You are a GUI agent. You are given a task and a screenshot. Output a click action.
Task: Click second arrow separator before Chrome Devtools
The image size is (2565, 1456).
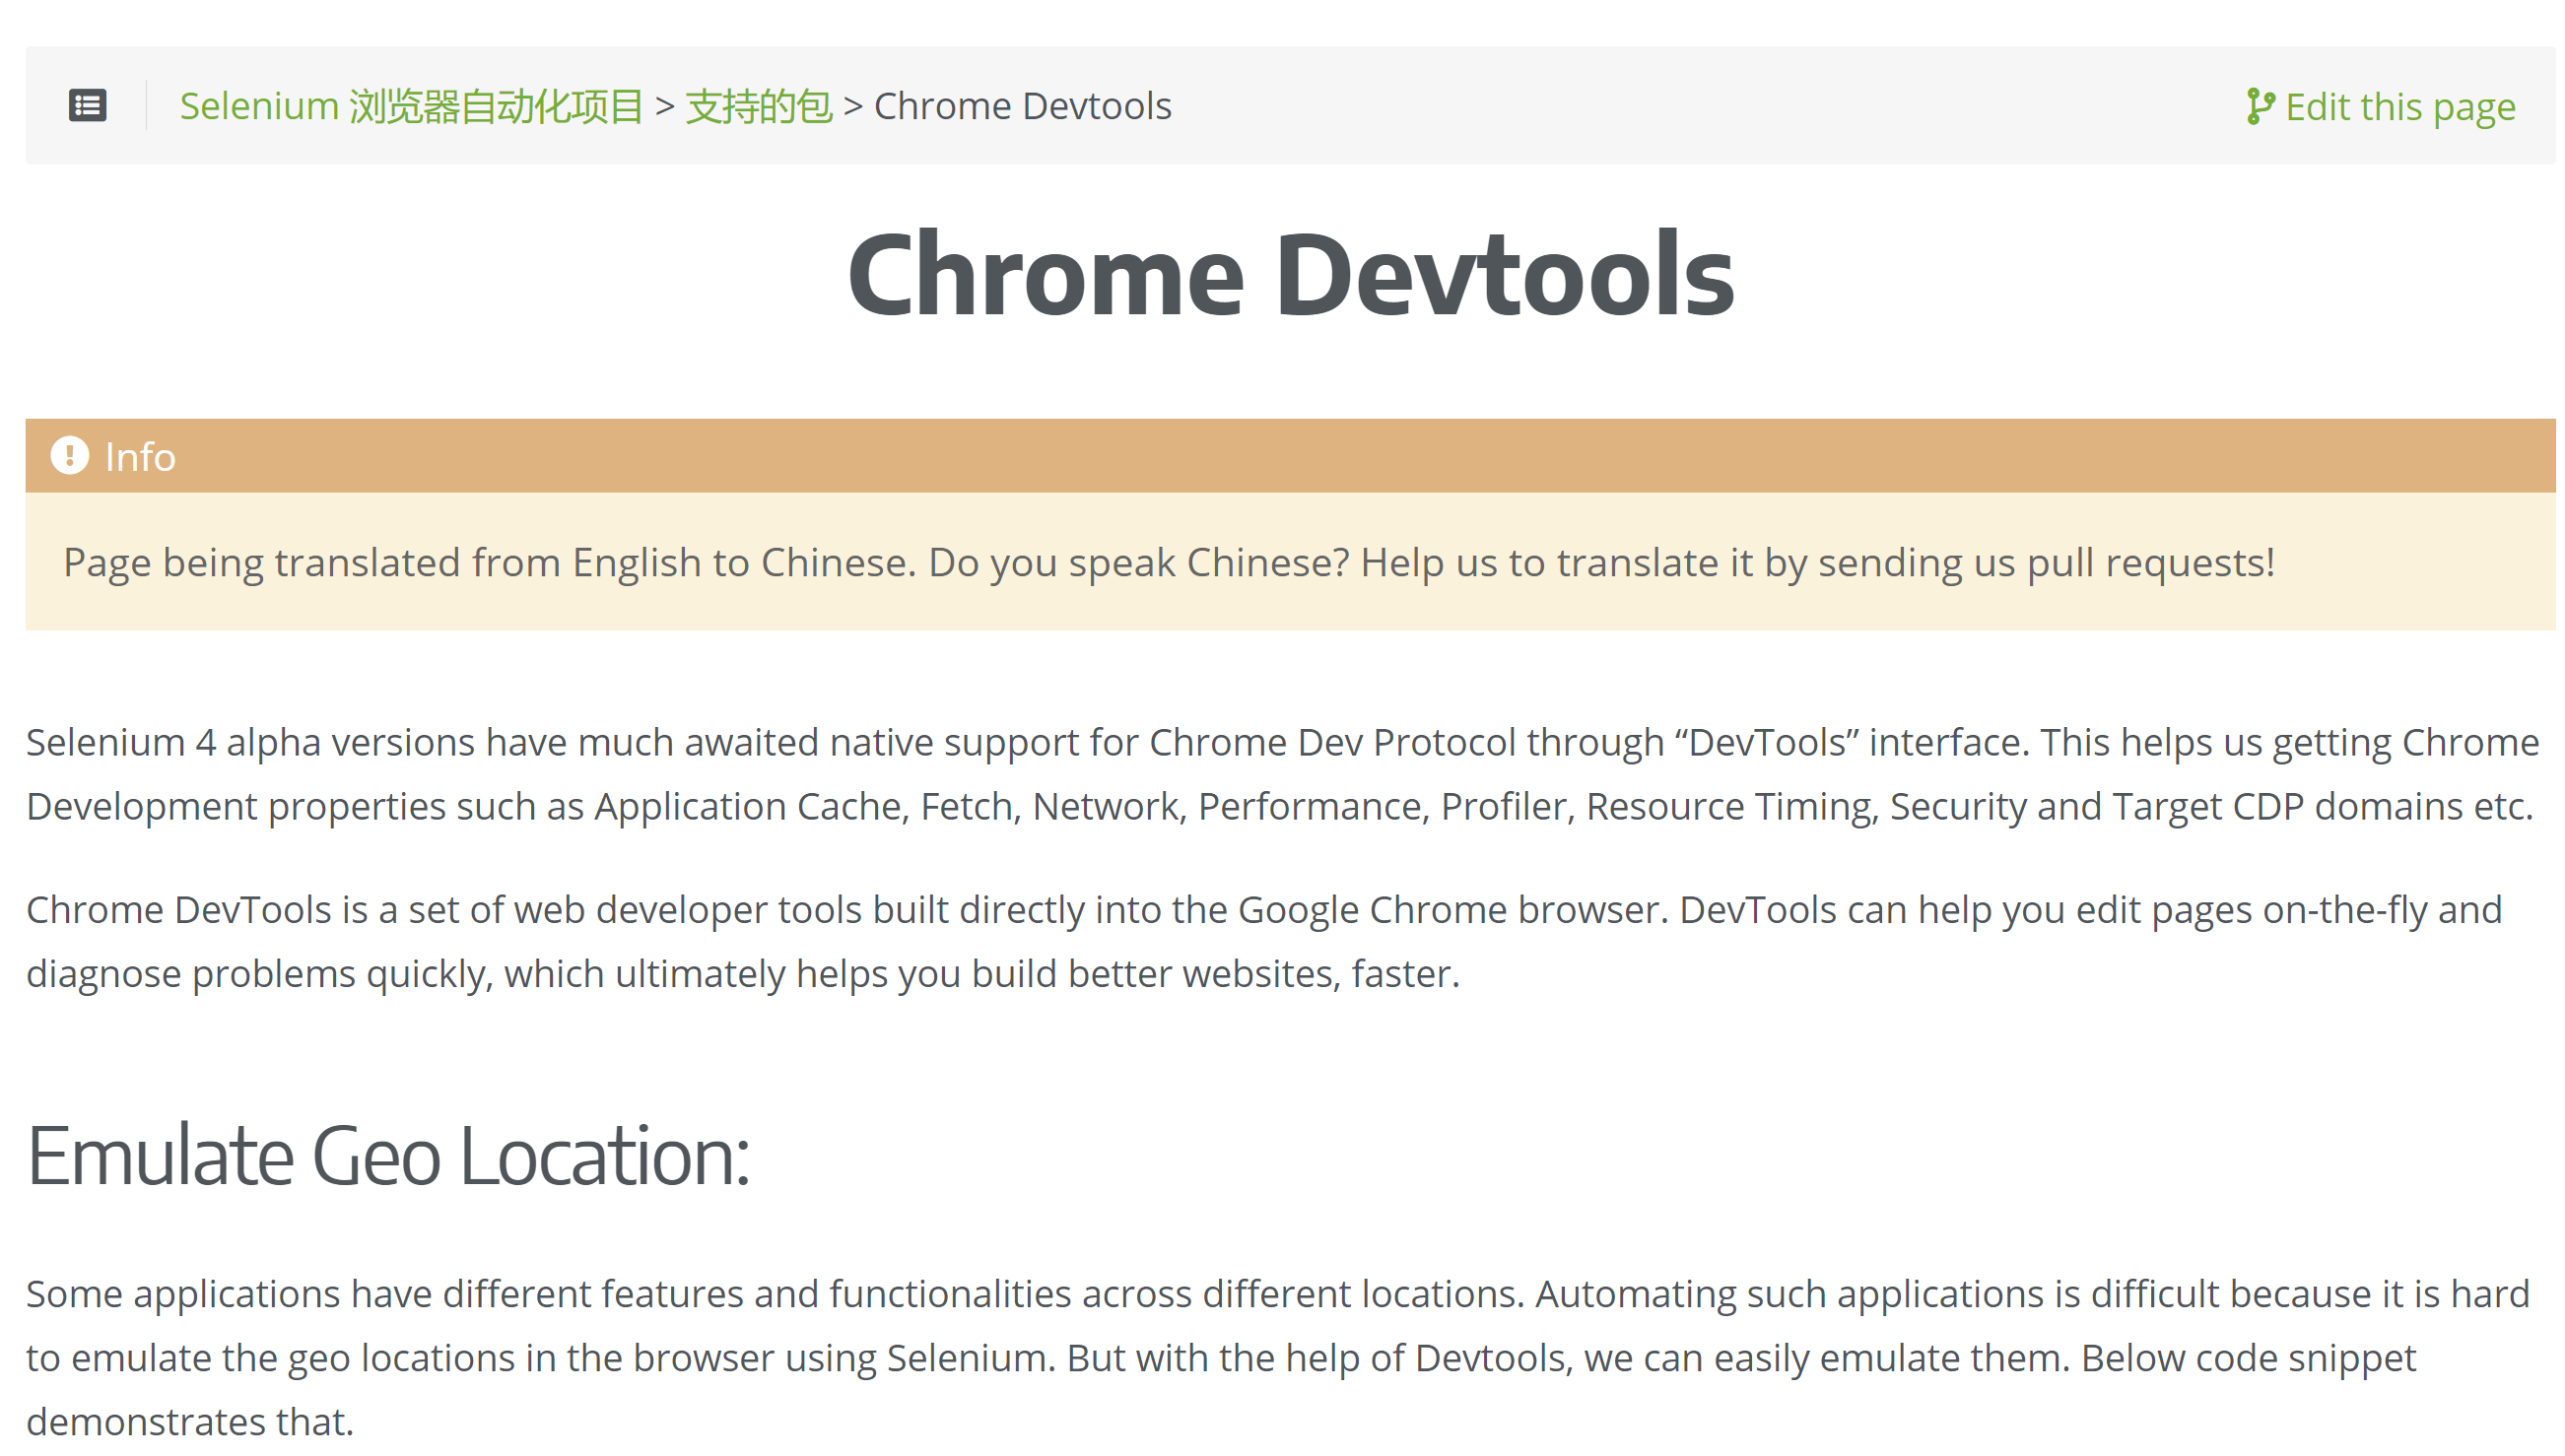point(852,106)
